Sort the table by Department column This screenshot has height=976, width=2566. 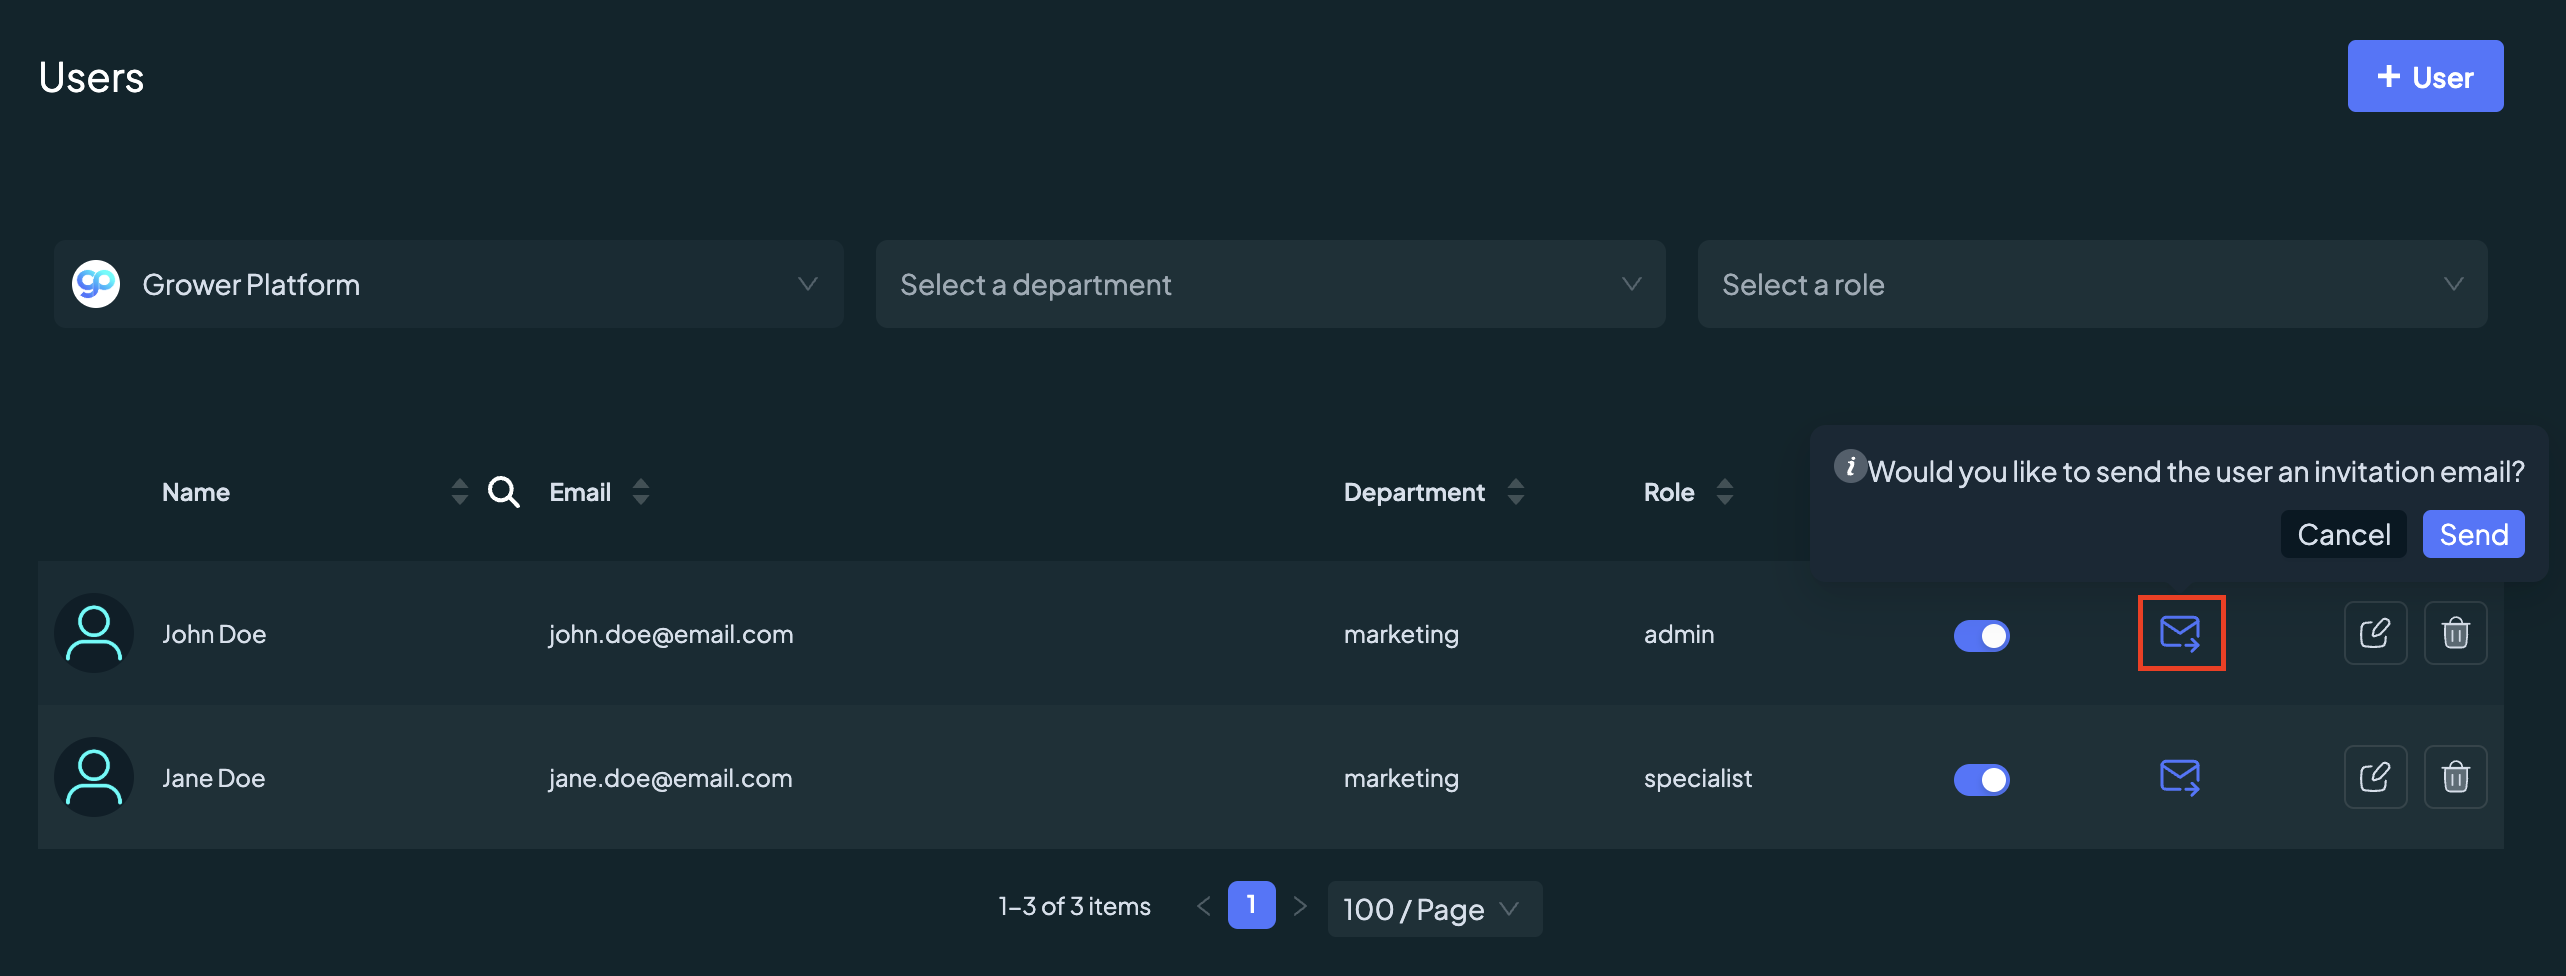1516,492
